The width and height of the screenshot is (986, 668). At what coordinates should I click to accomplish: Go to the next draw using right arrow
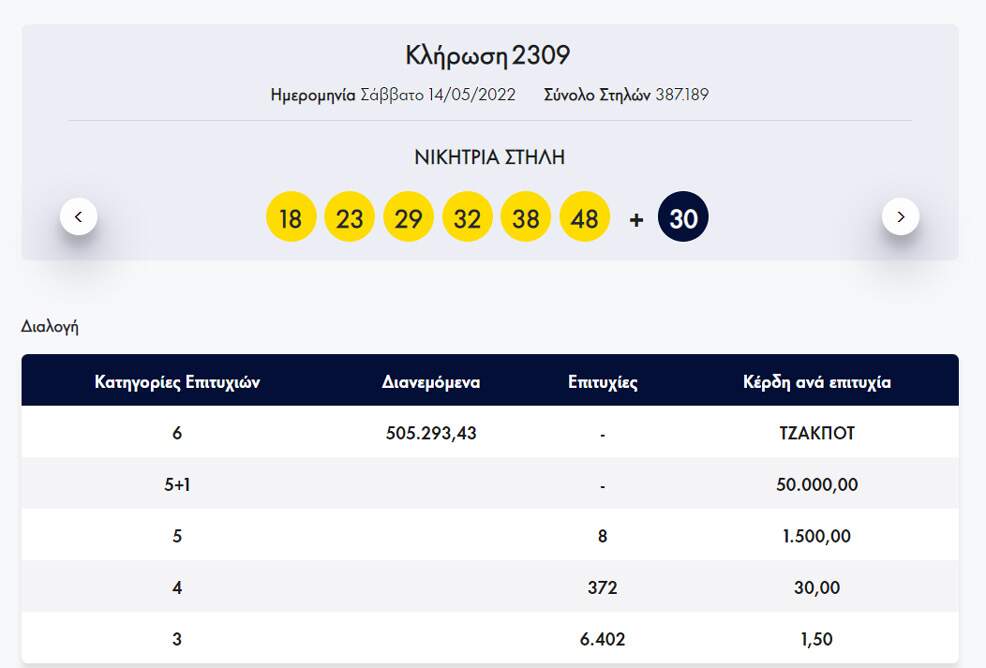pyautogui.click(x=900, y=216)
